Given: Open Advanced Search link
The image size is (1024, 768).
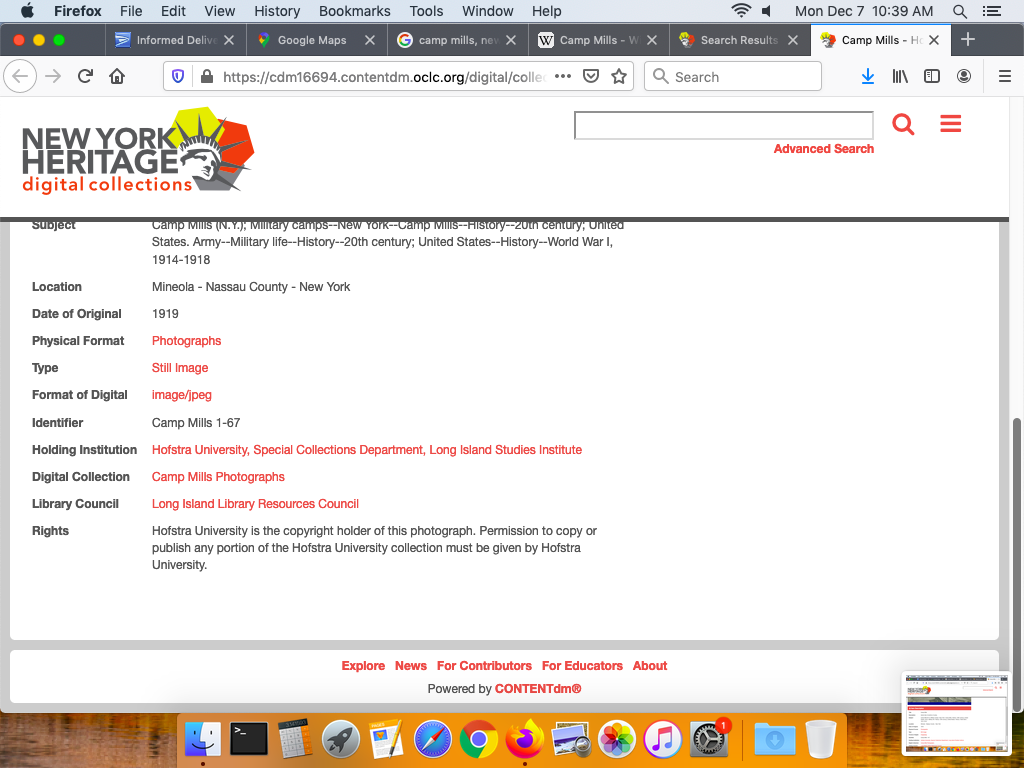Looking at the screenshot, I should pyautogui.click(x=823, y=149).
